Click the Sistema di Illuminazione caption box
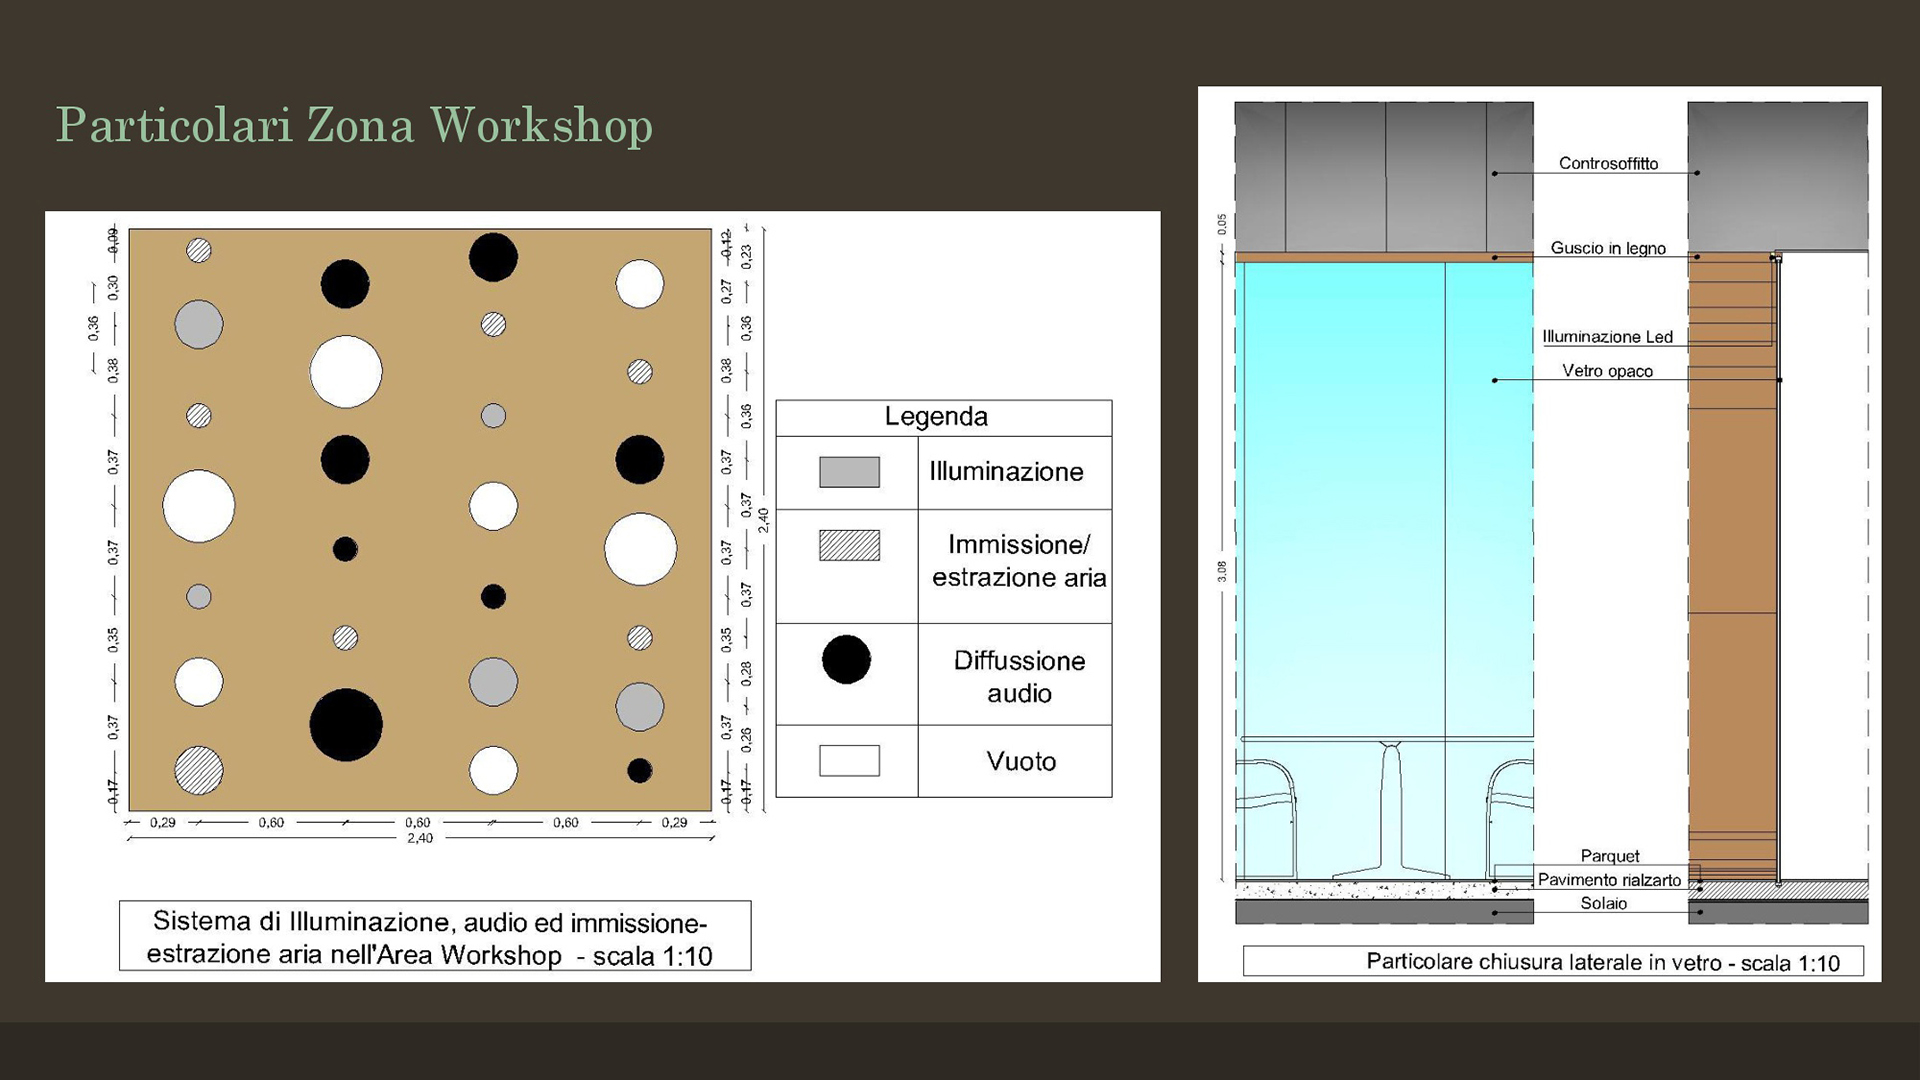This screenshot has height=1080, width=1920. pos(435,936)
